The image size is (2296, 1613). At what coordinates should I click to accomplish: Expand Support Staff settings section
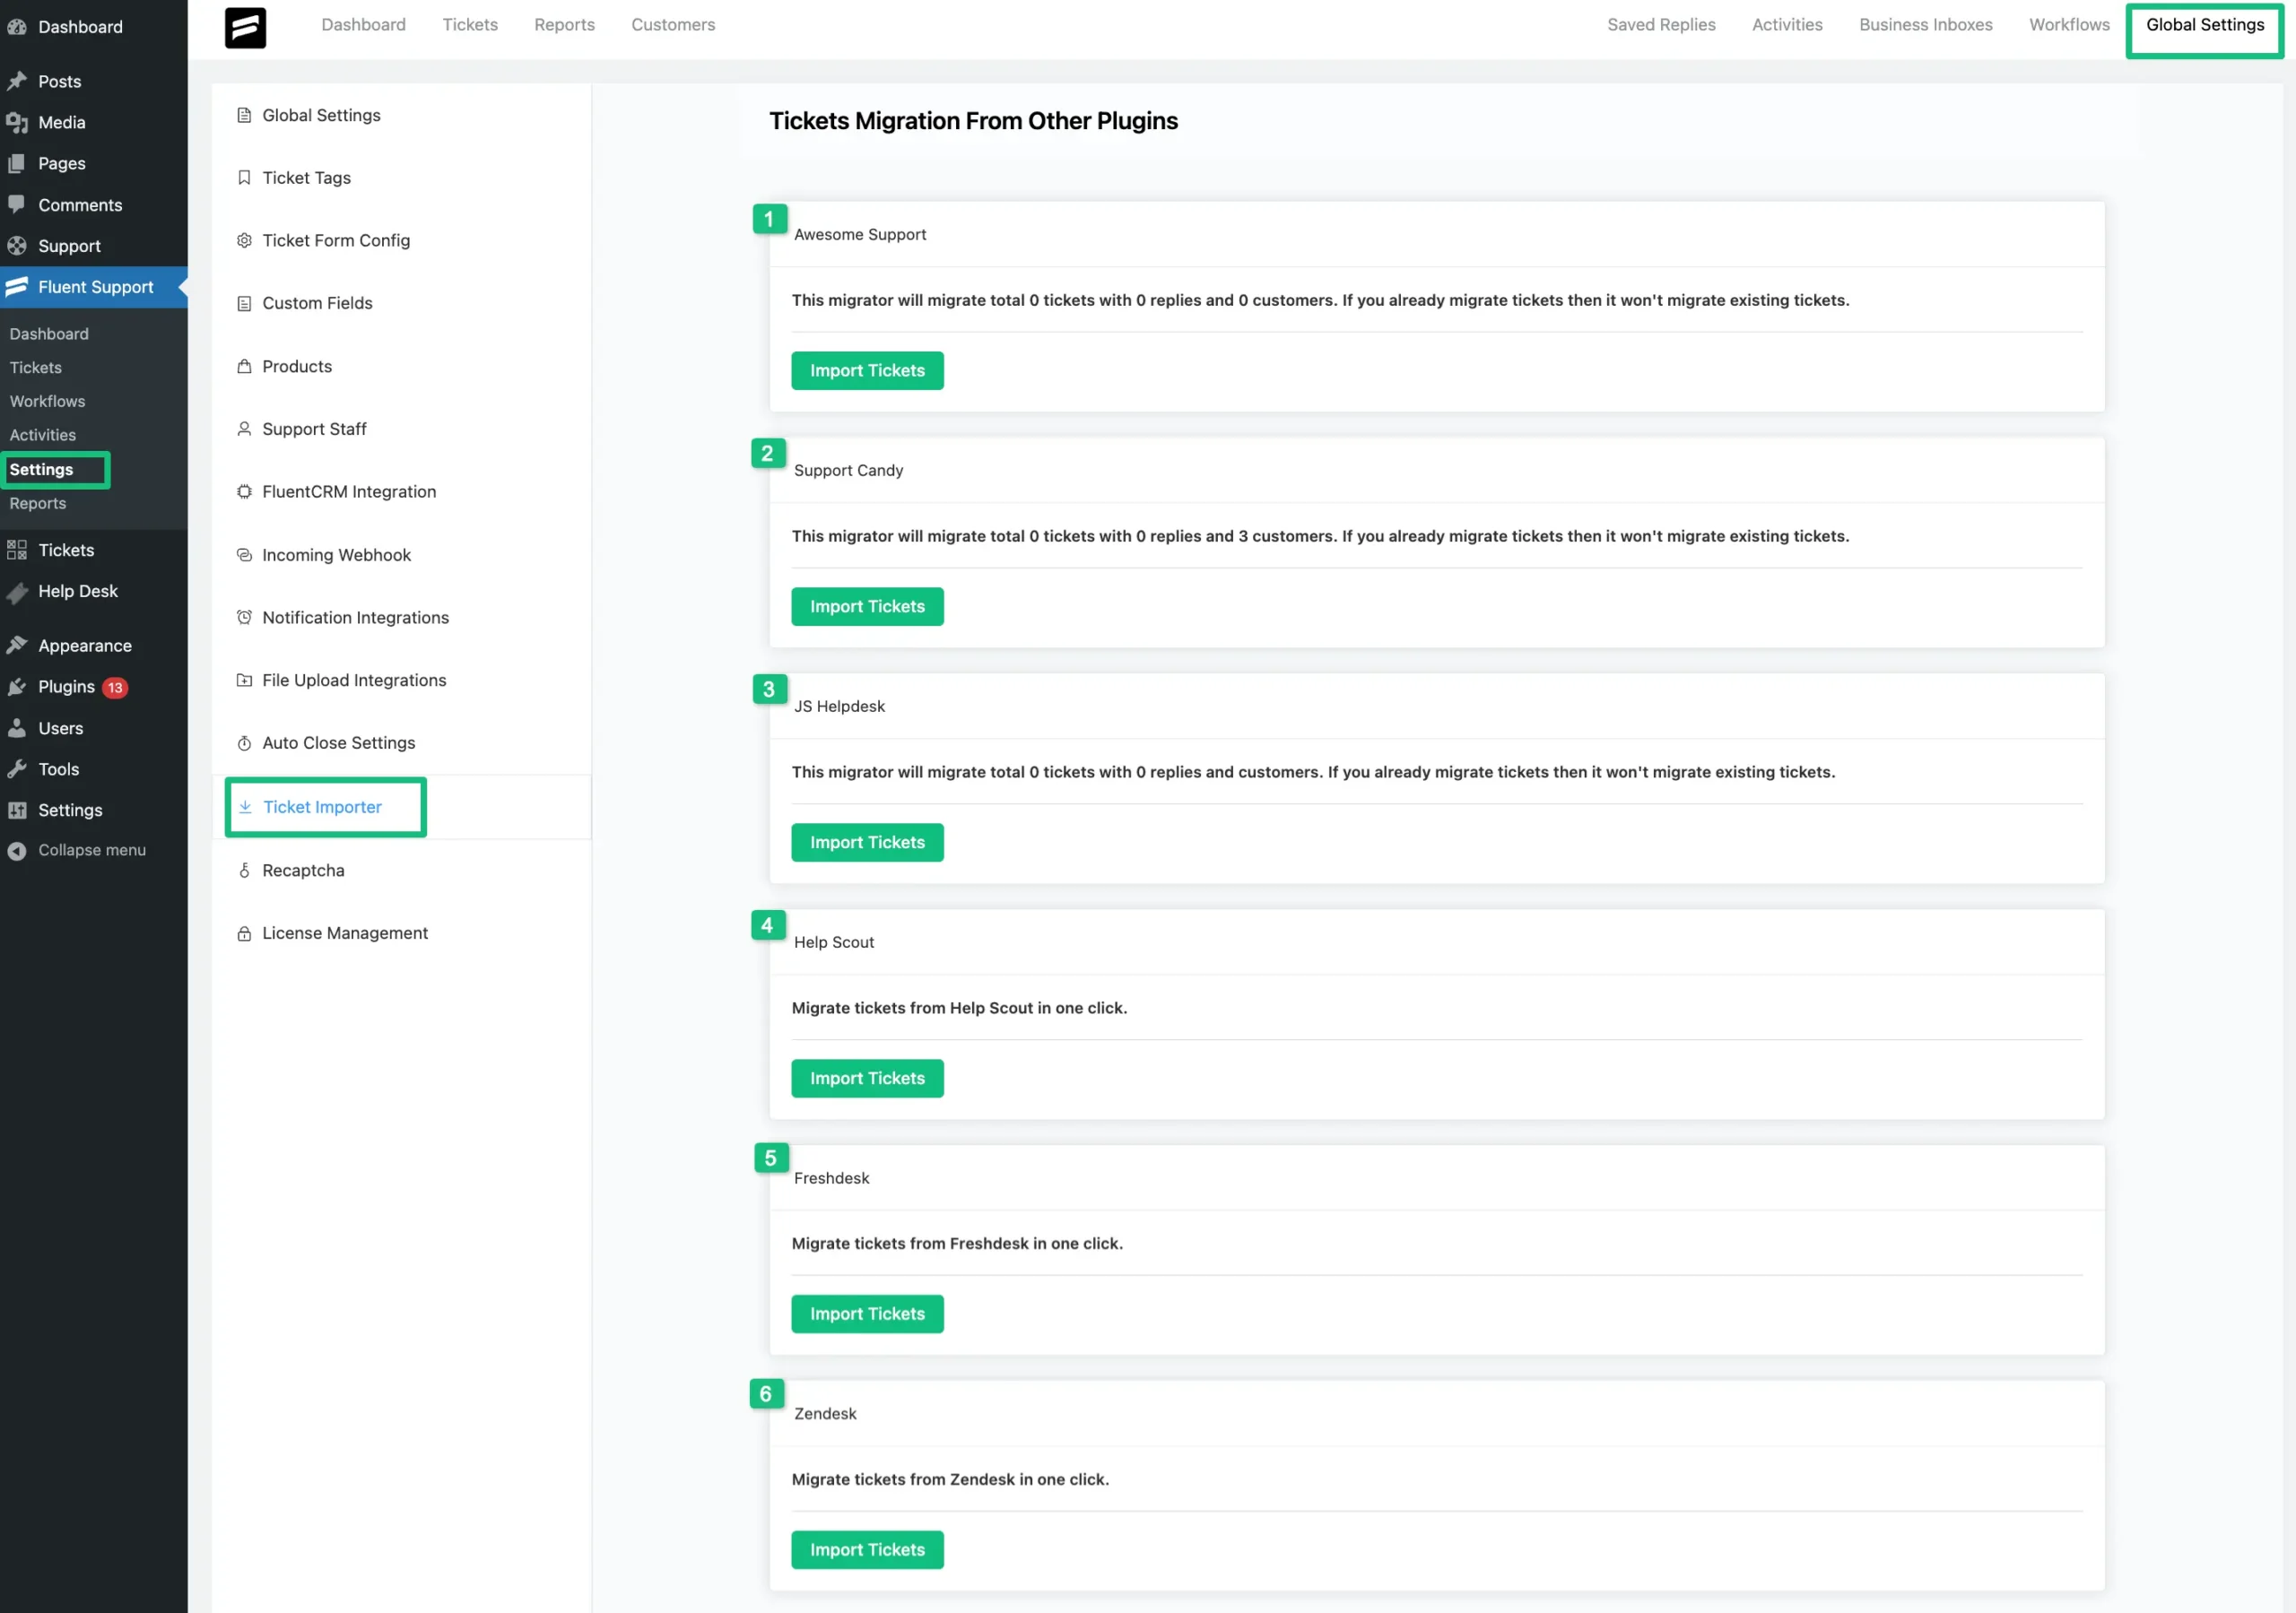(314, 428)
